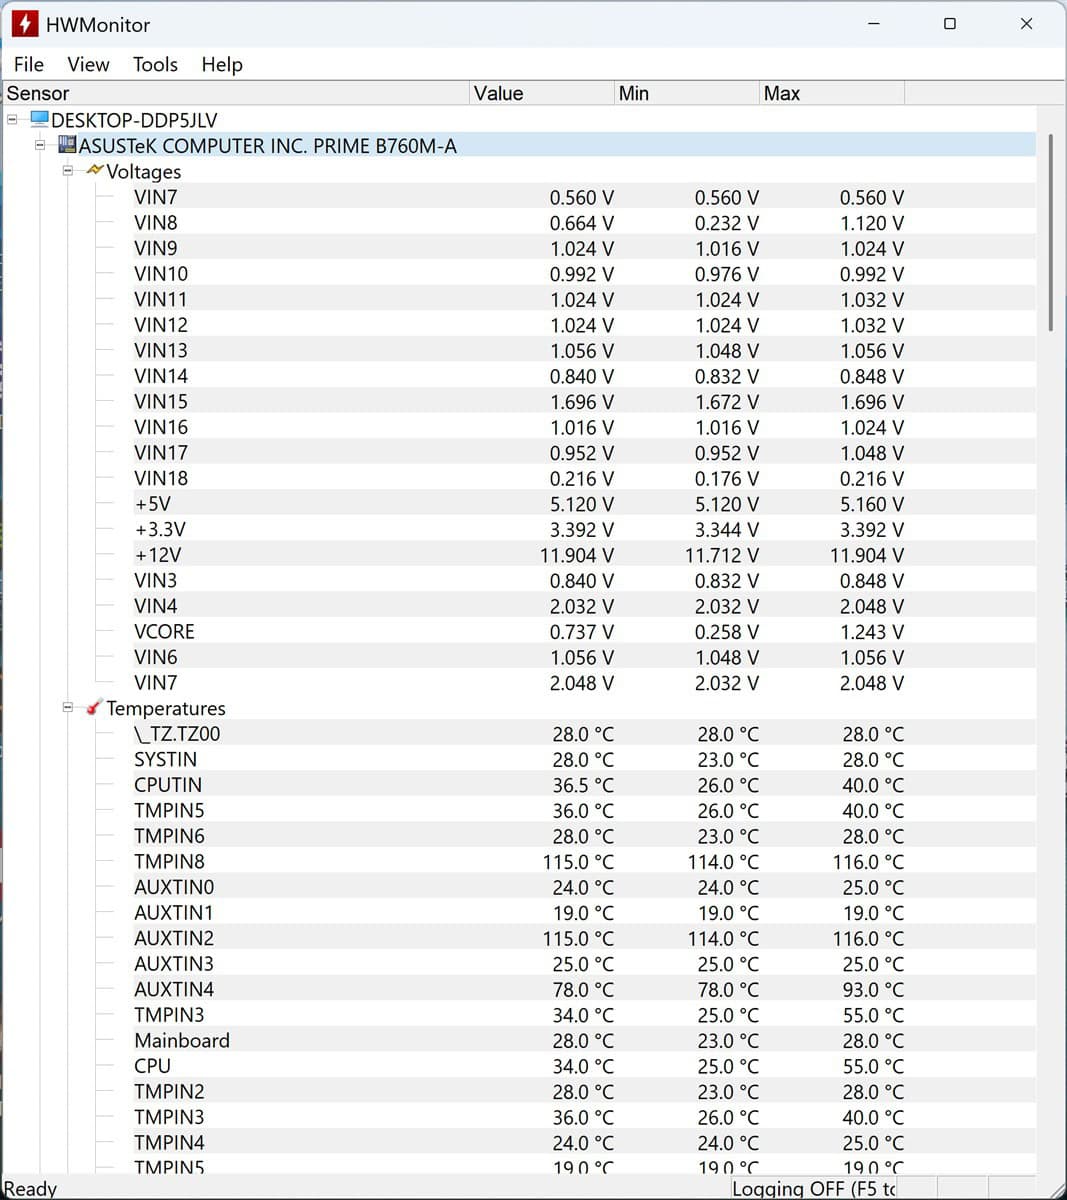Collapse the ASUSTeK PRIME B760M-A node
The height and width of the screenshot is (1200, 1067).
click(41, 146)
